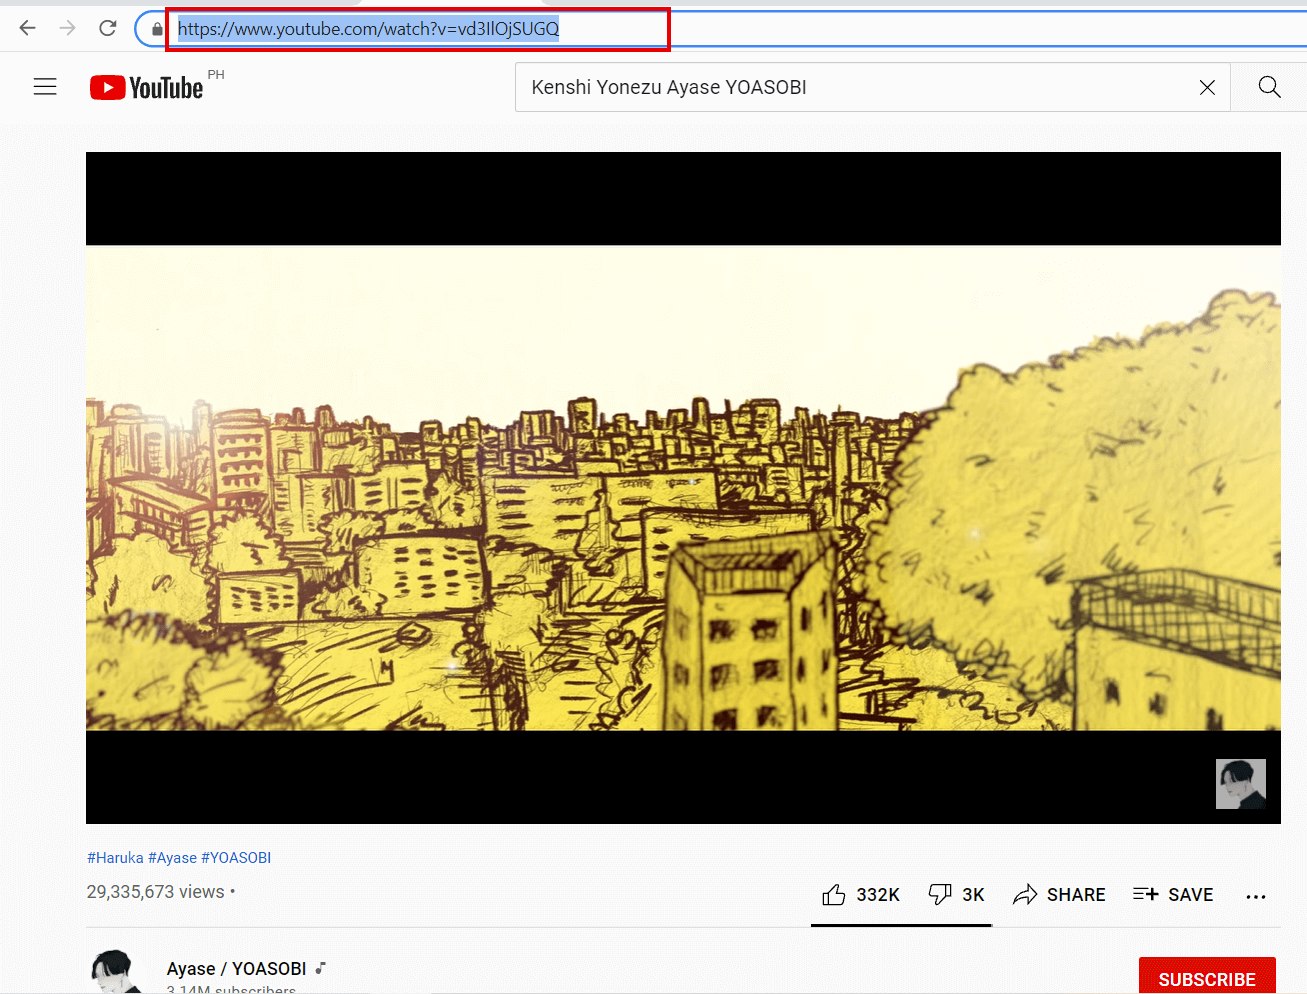
Task: Reload the page with the refresh icon
Action: pos(108,28)
